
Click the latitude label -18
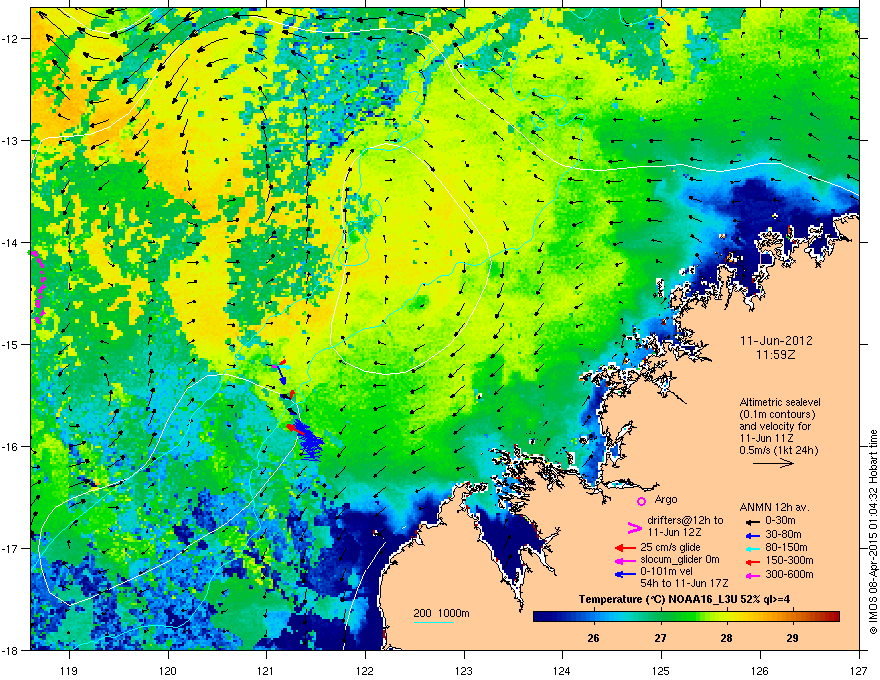(11, 650)
